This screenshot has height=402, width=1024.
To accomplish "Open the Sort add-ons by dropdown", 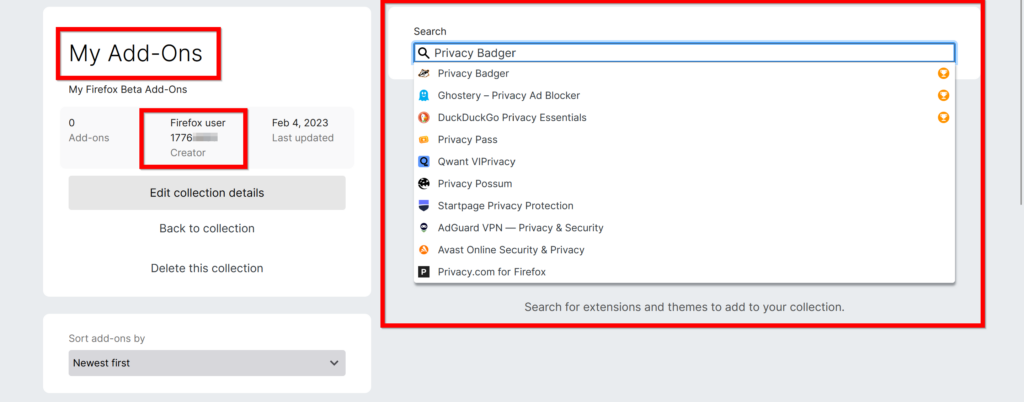I will (206, 363).
